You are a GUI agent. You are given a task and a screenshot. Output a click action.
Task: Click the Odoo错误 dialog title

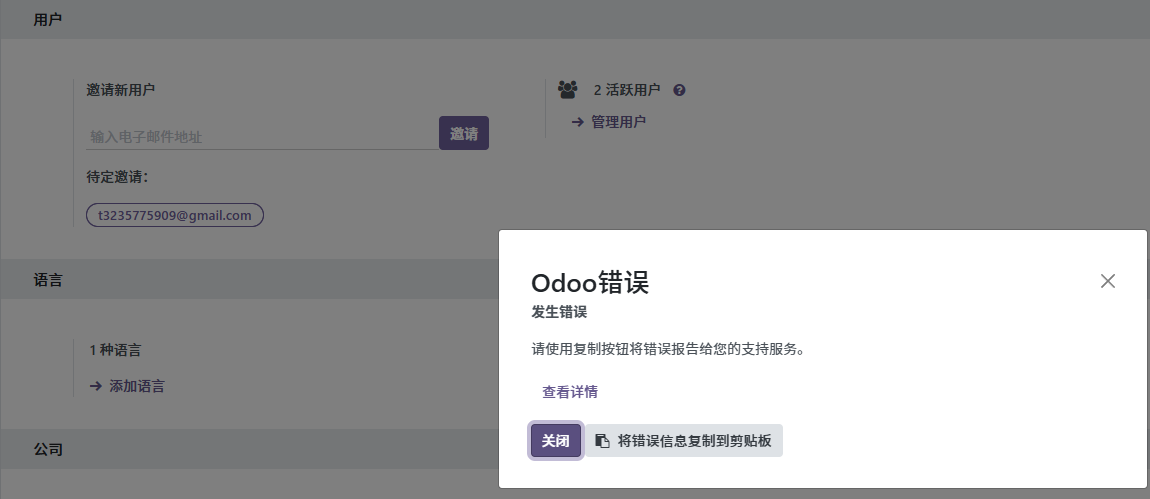coord(590,282)
